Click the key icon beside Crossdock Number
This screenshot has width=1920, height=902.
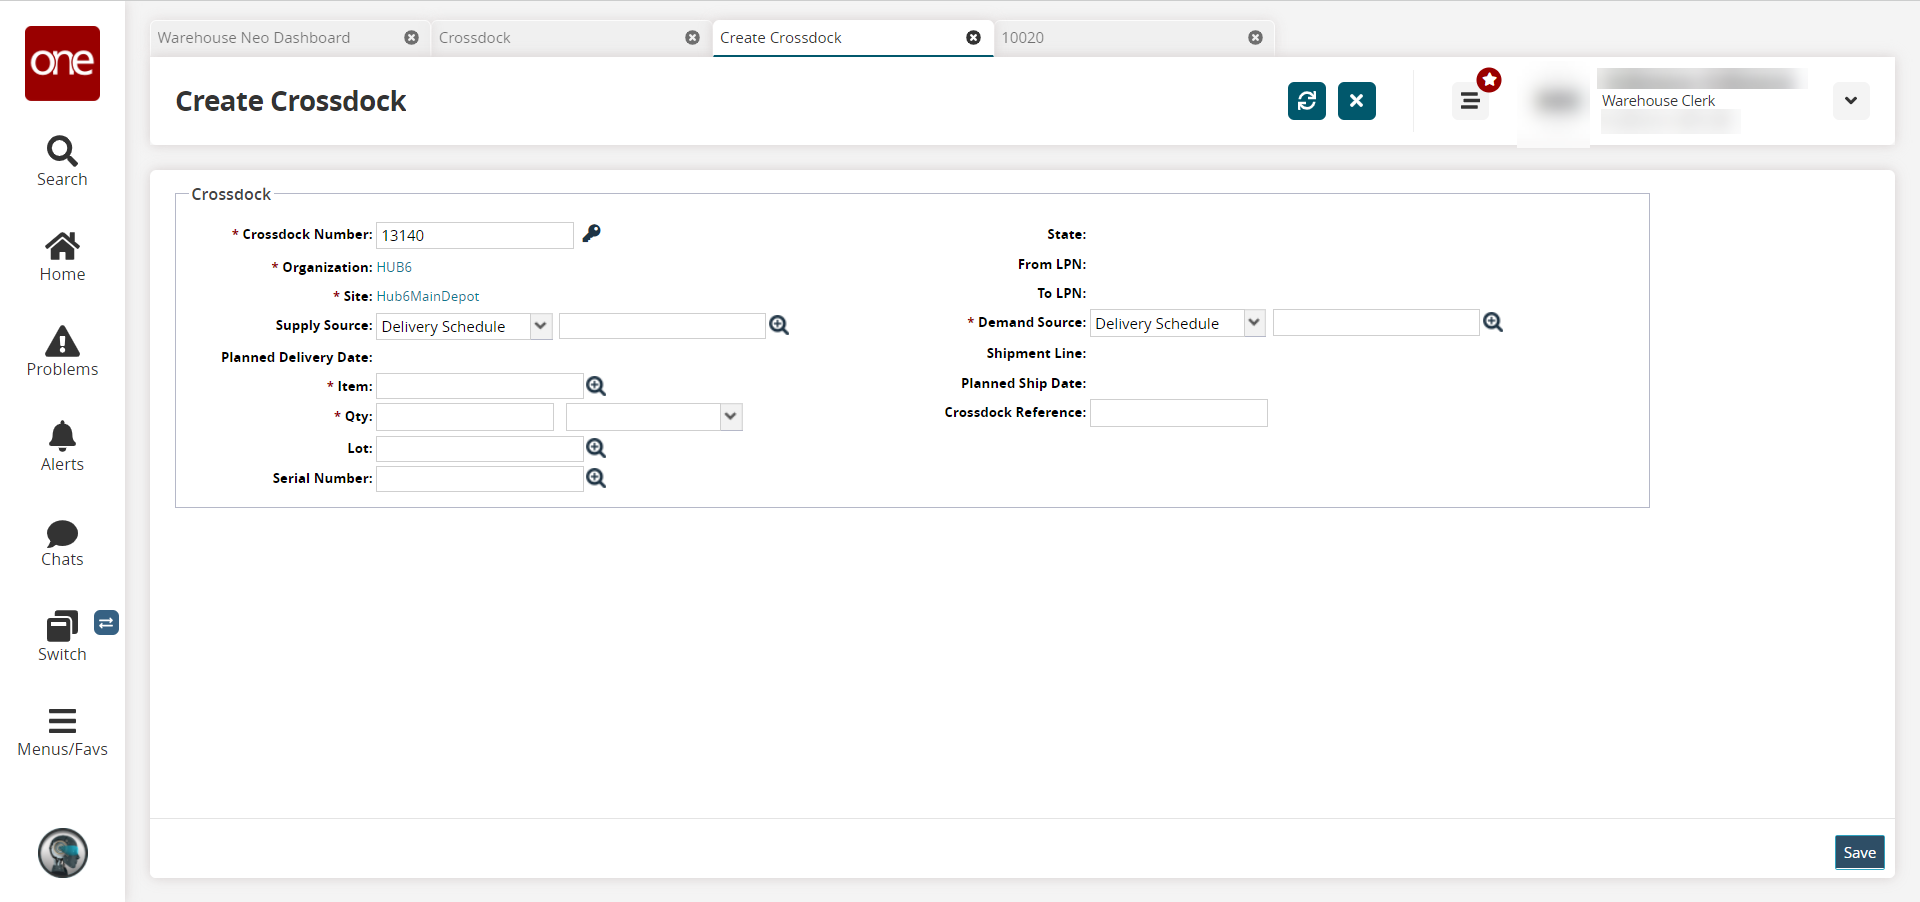coord(592,233)
